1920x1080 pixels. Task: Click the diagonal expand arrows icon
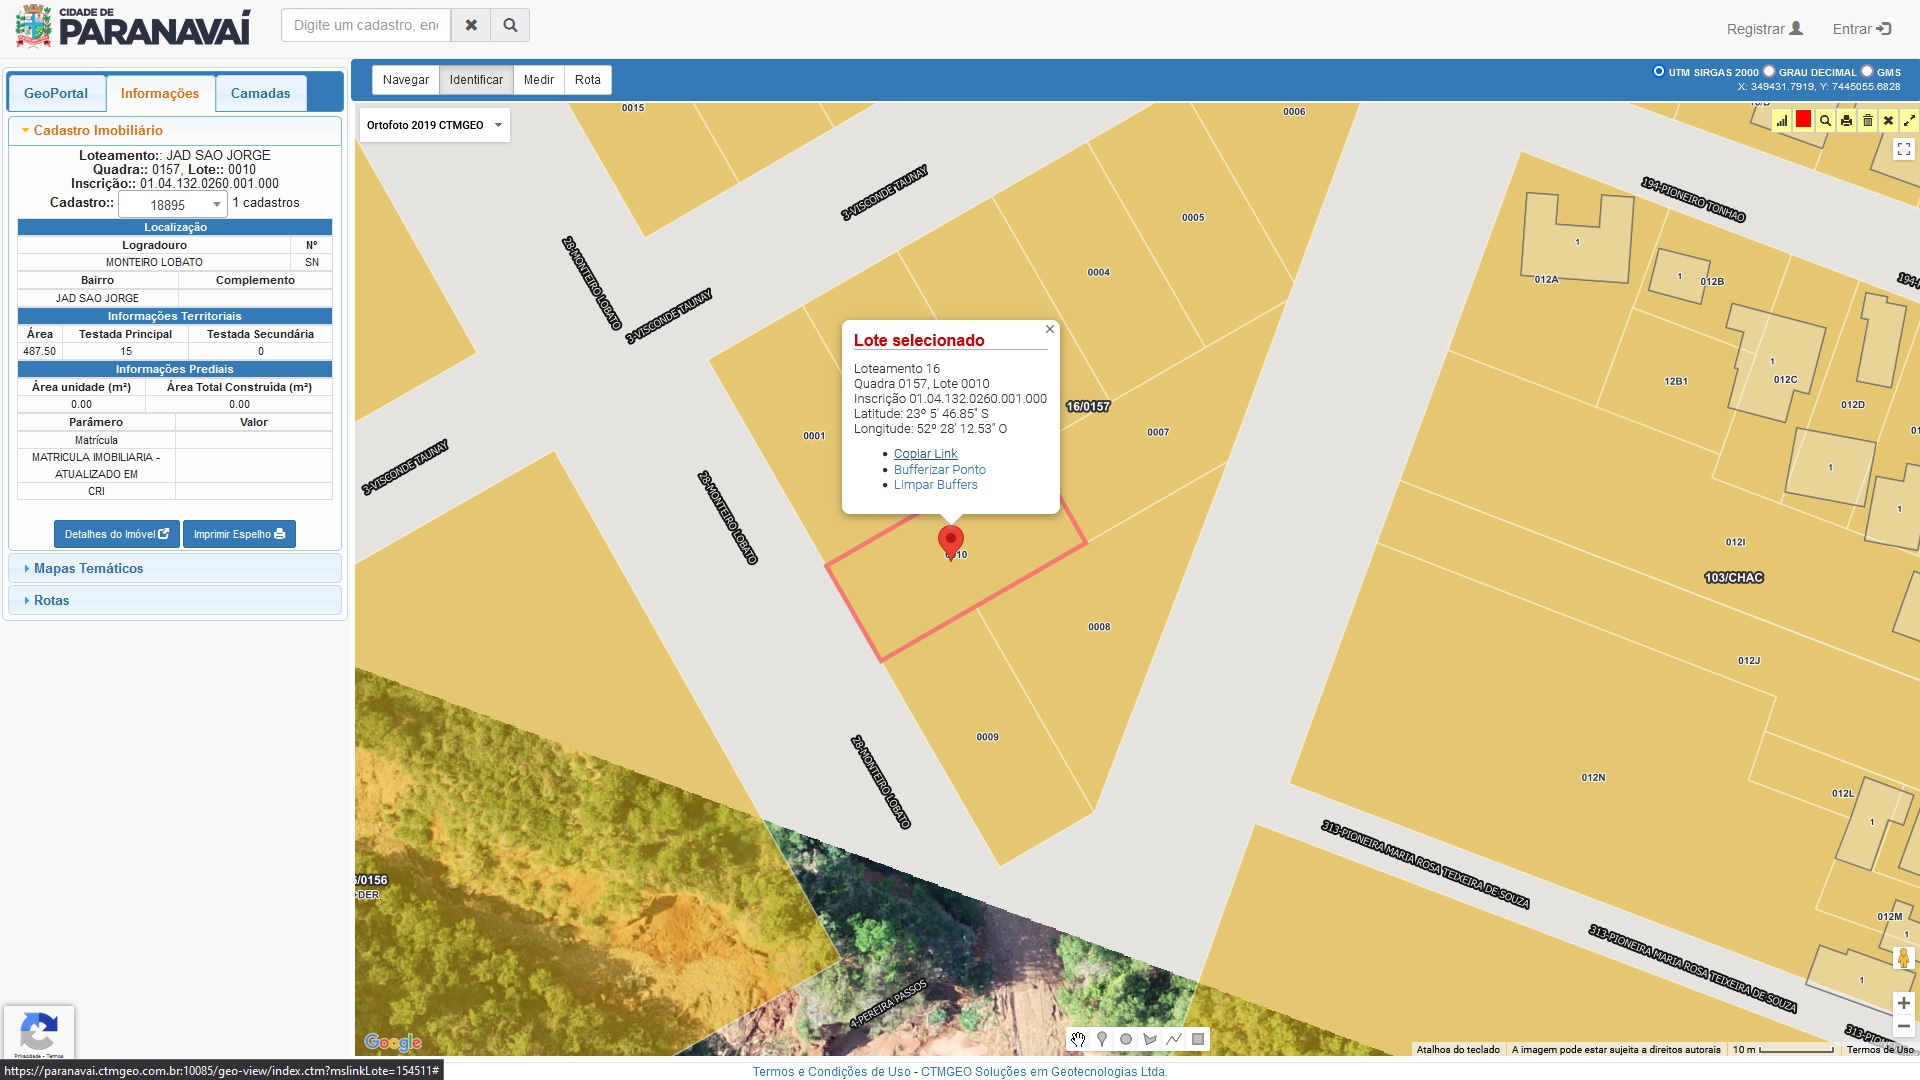(x=1909, y=121)
